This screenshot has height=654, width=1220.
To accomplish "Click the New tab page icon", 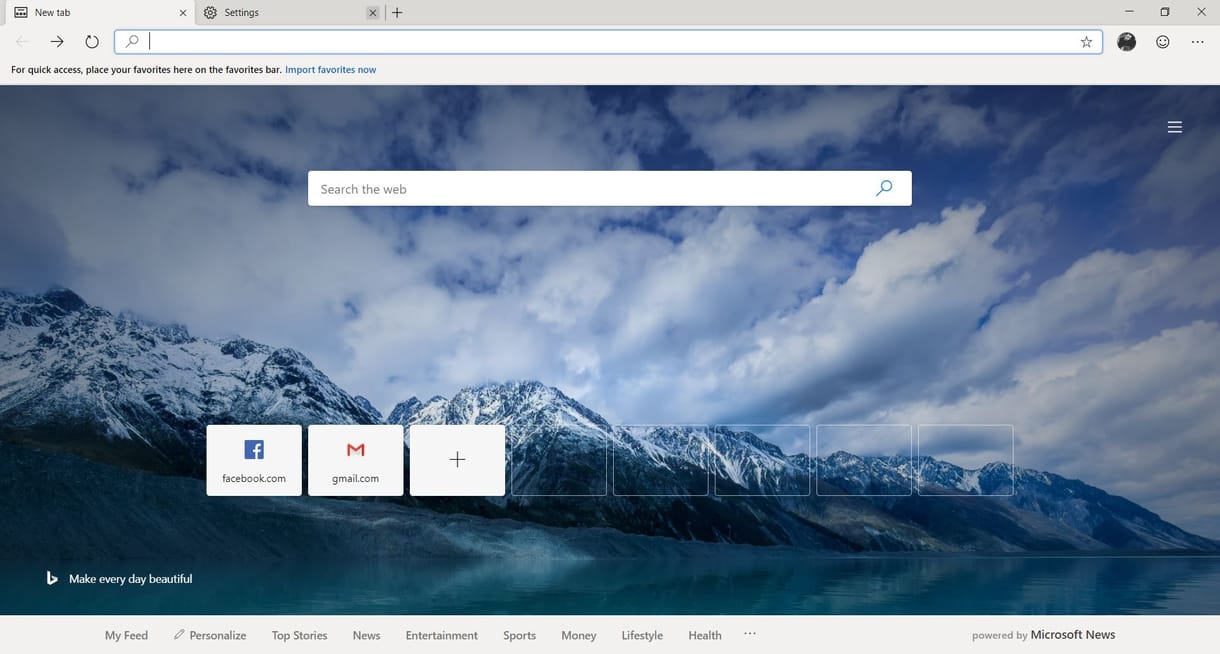I will [20, 13].
